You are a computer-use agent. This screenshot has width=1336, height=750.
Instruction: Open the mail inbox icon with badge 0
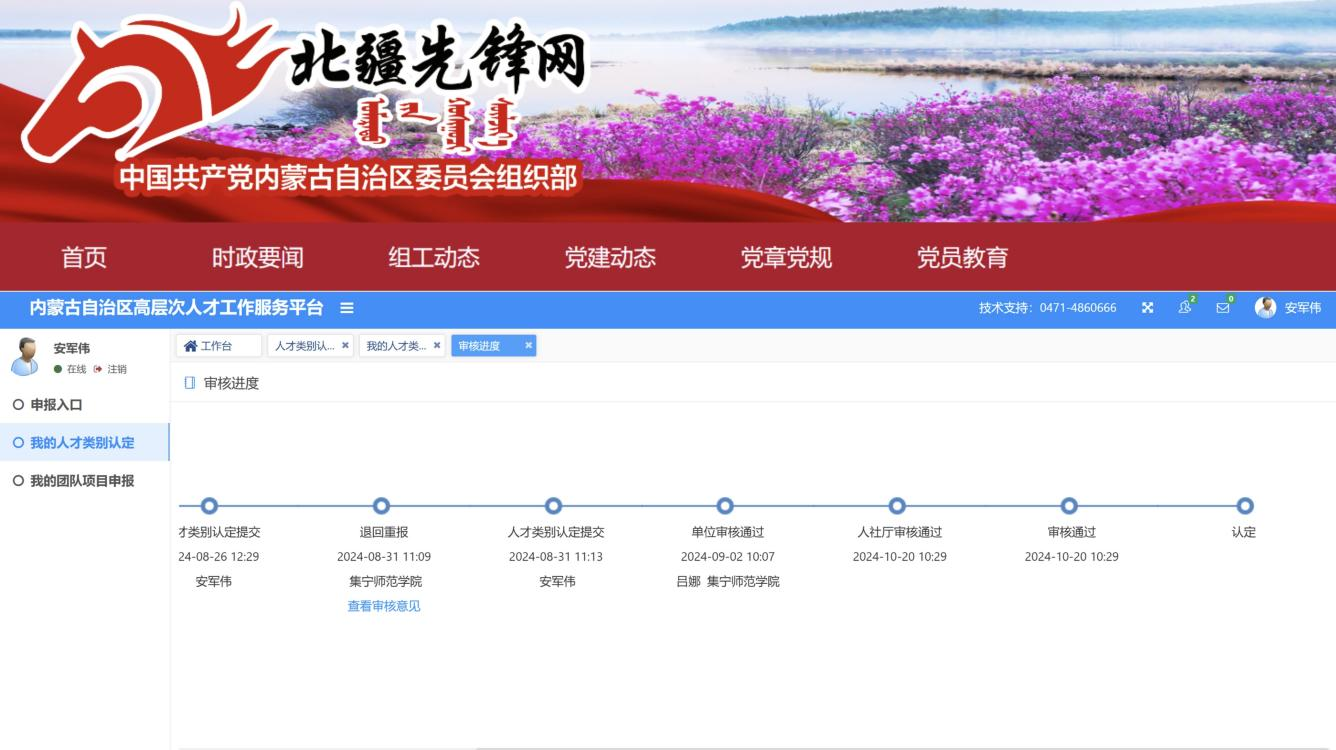pyautogui.click(x=1221, y=310)
